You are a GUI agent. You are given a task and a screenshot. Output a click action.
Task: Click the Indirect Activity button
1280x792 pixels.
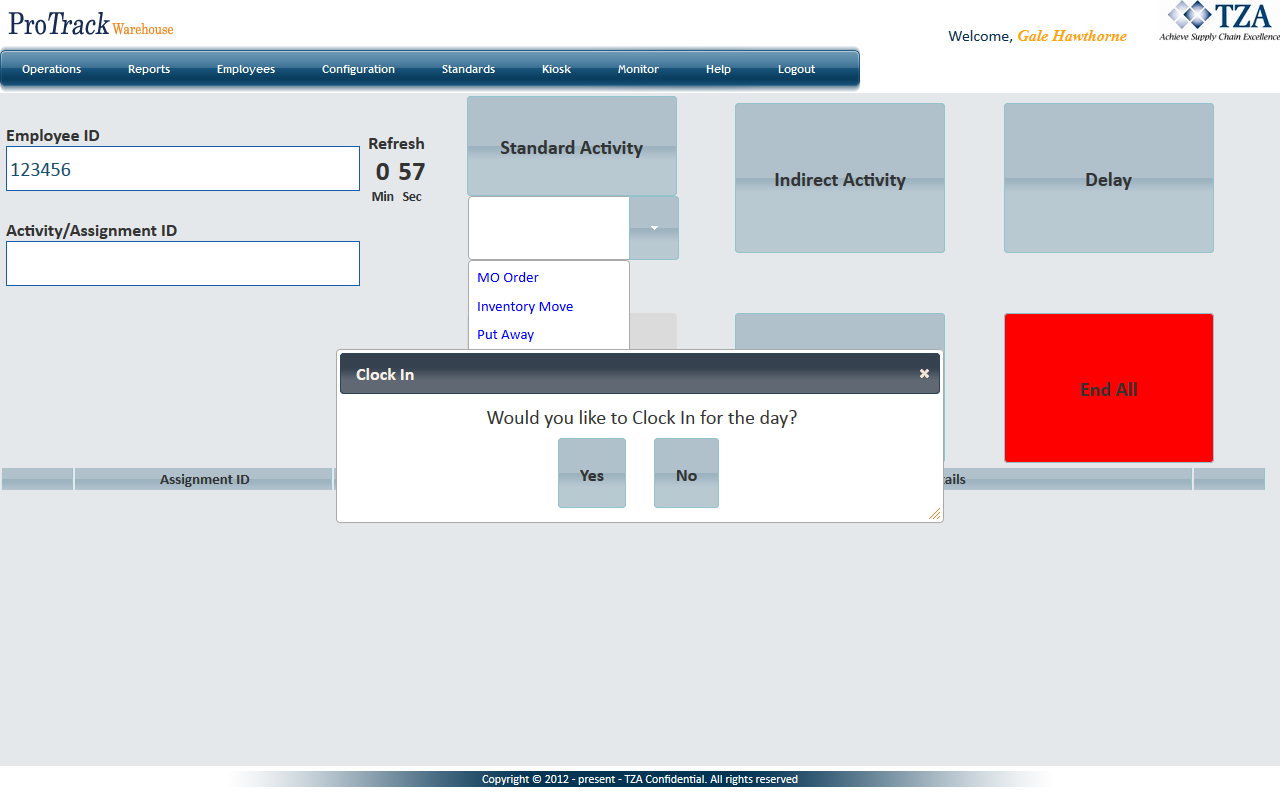pyautogui.click(x=839, y=179)
